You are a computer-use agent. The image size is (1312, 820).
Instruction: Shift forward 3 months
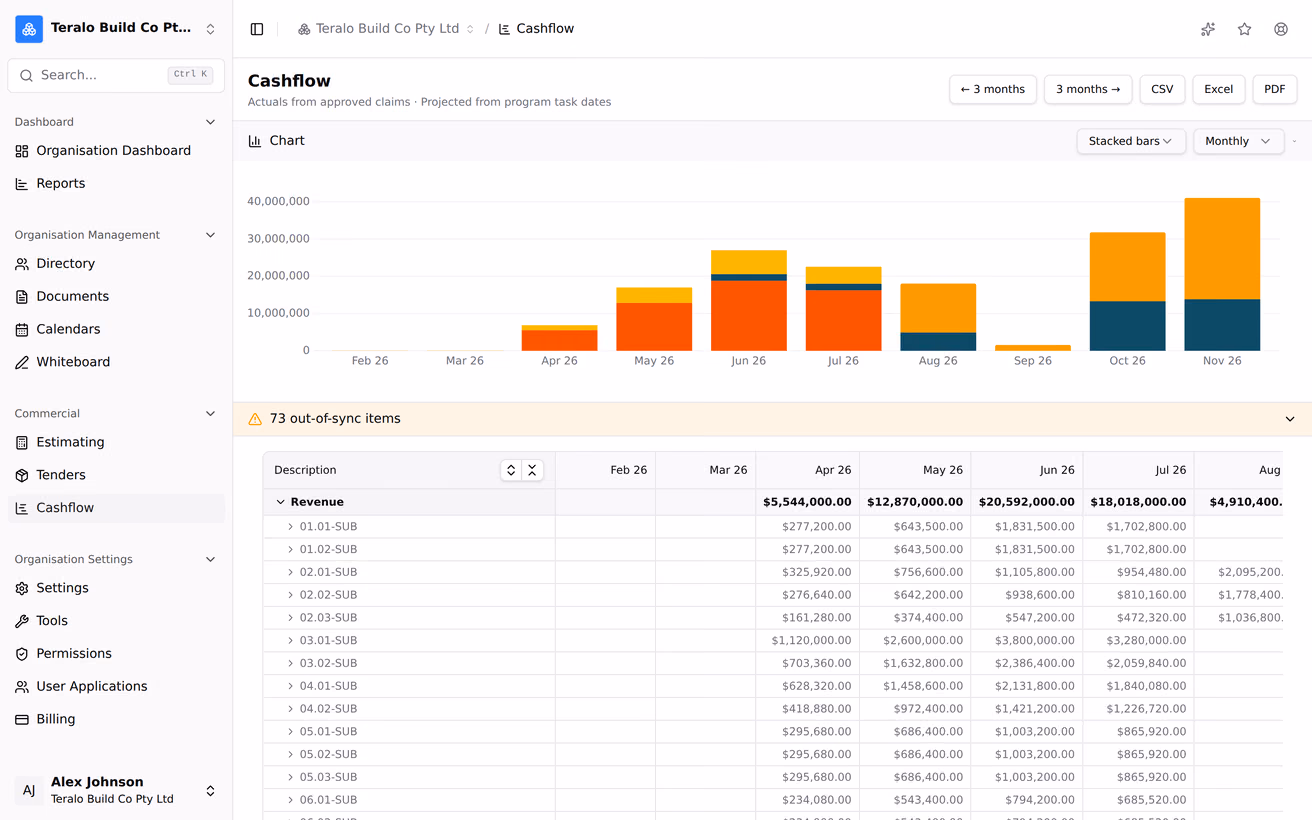1088,89
